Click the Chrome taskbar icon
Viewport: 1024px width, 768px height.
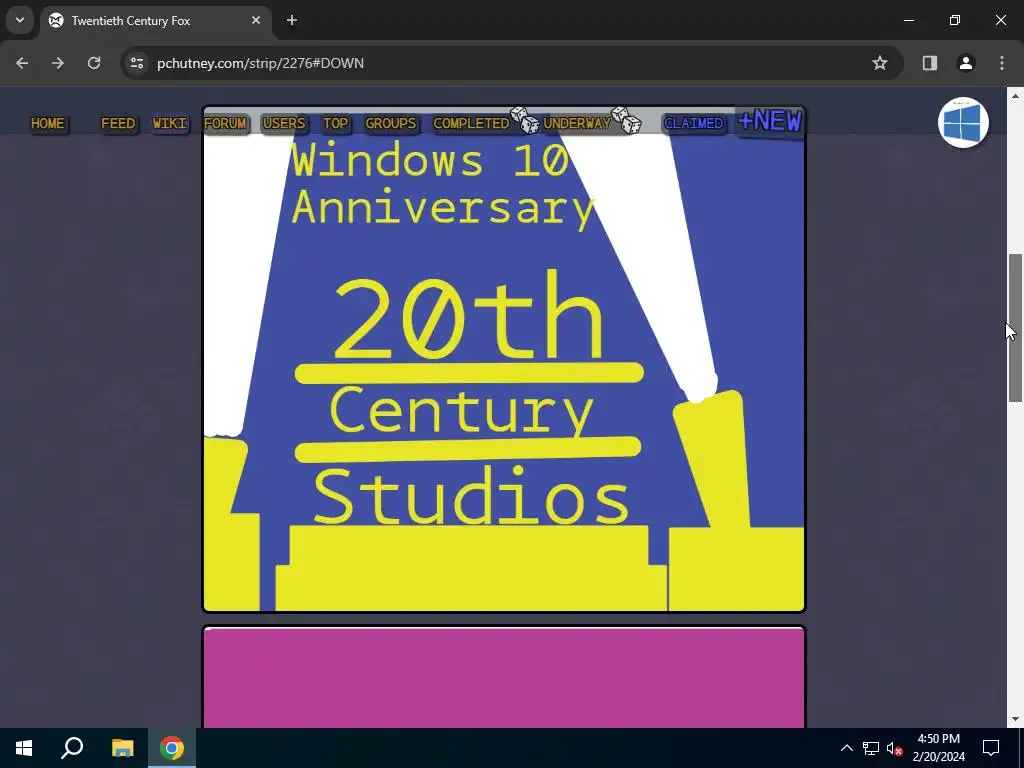click(x=172, y=748)
